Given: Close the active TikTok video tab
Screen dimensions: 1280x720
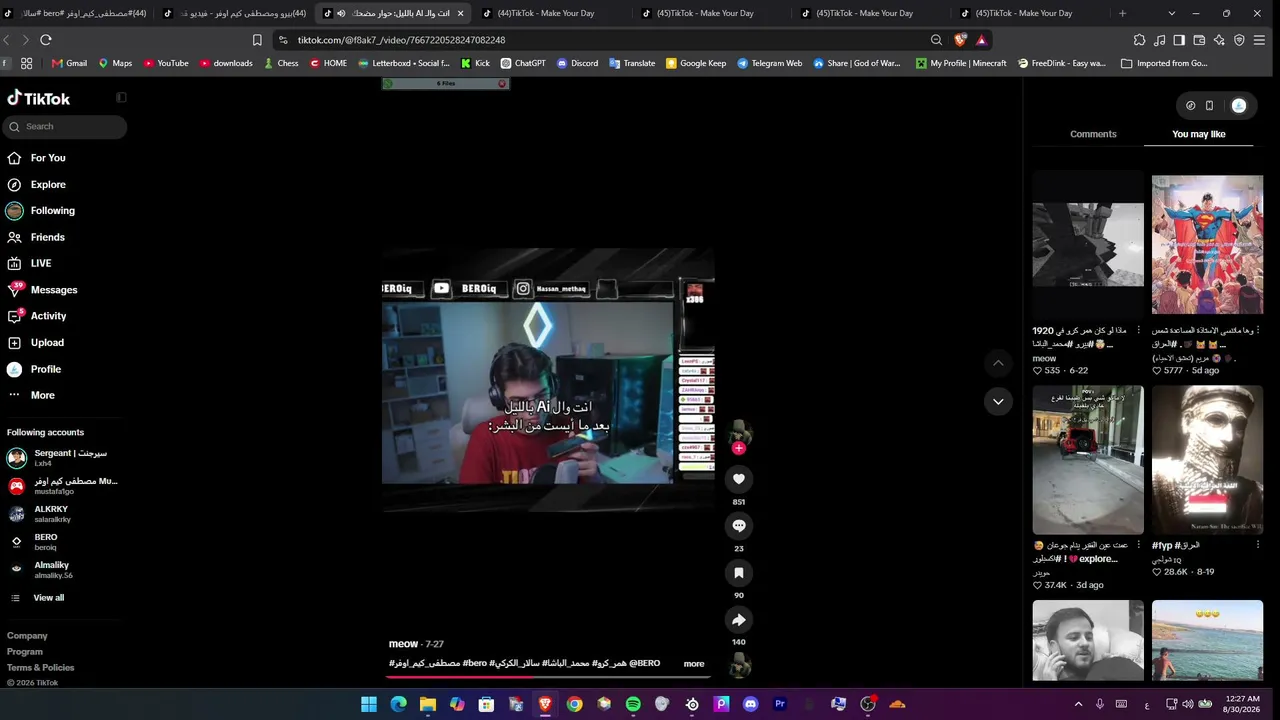Looking at the screenshot, I should click(460, 13).
